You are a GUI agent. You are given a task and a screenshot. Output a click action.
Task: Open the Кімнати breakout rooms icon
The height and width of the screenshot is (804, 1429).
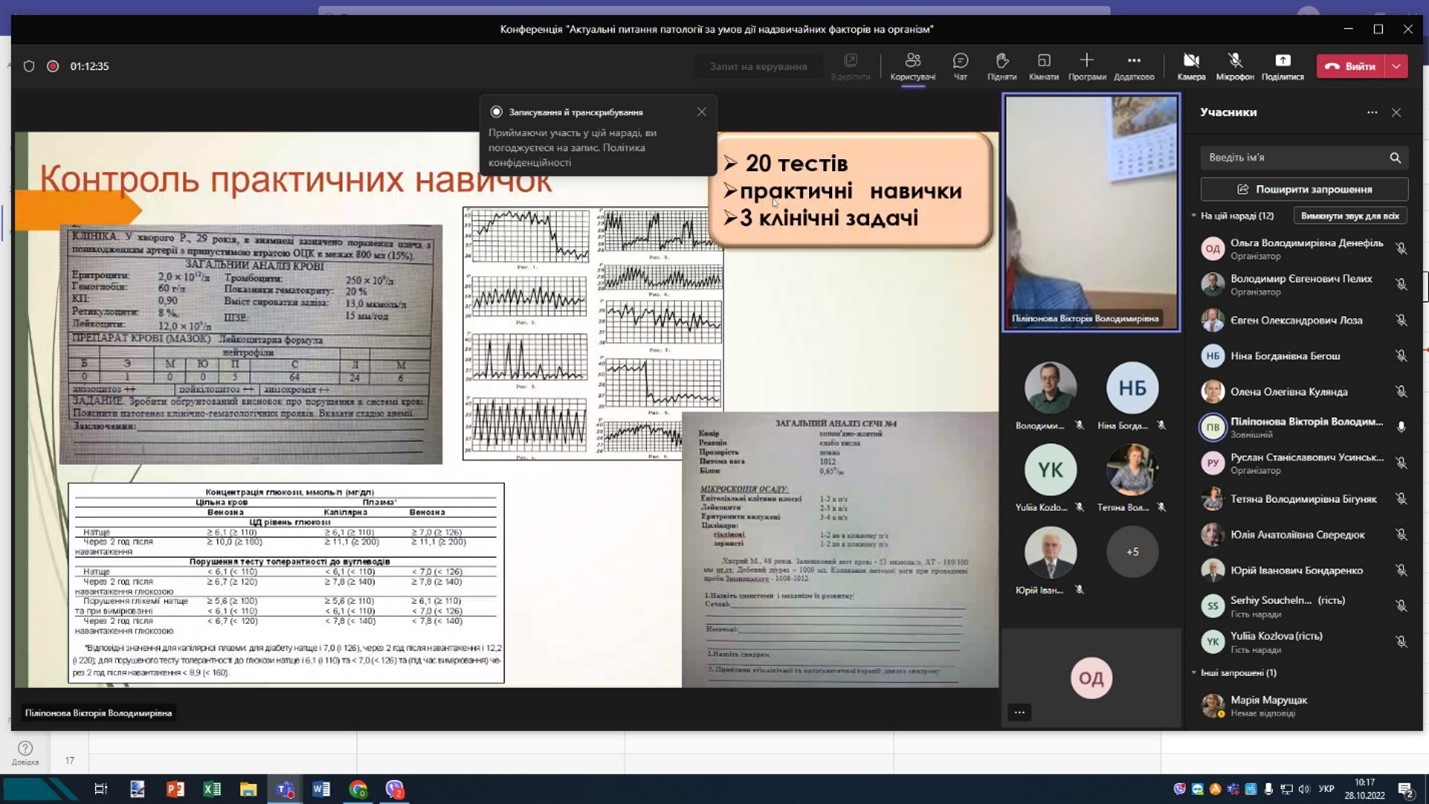[1043, 66]
